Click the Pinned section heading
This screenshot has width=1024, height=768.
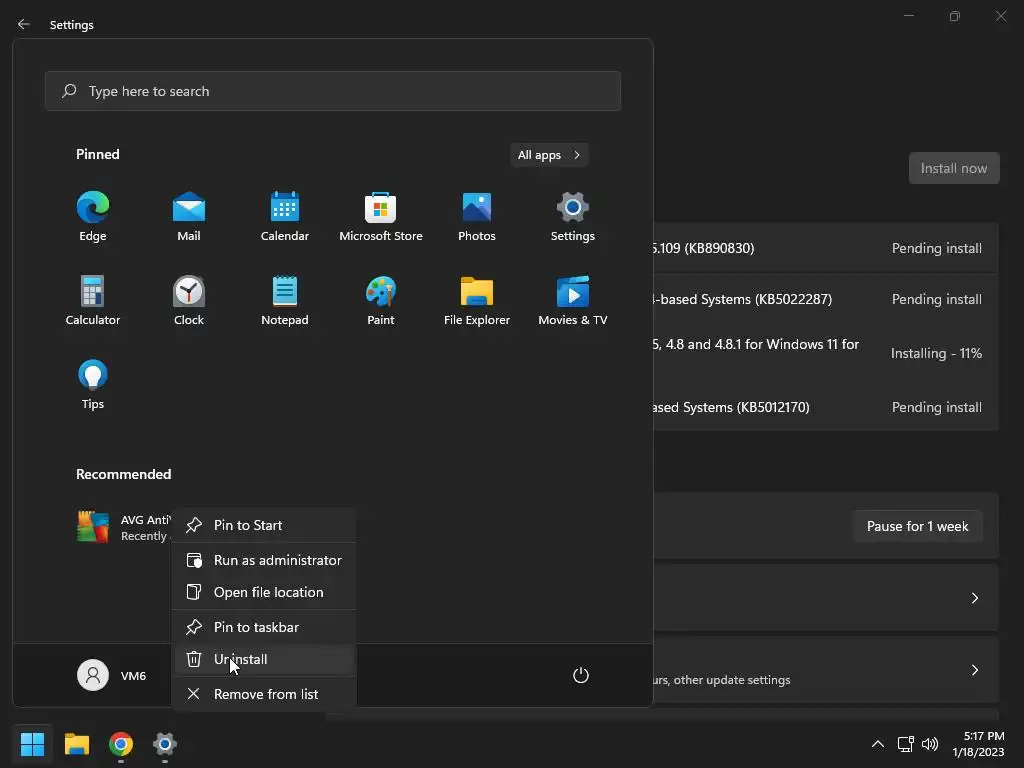click(97, 154)
